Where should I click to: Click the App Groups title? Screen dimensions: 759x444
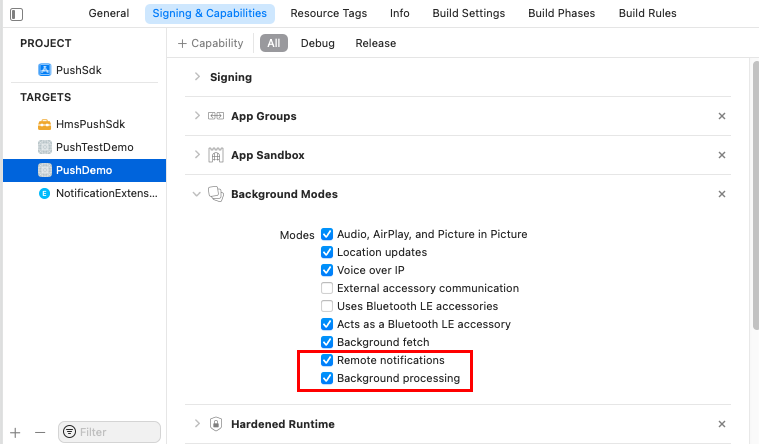coord(264,116)
